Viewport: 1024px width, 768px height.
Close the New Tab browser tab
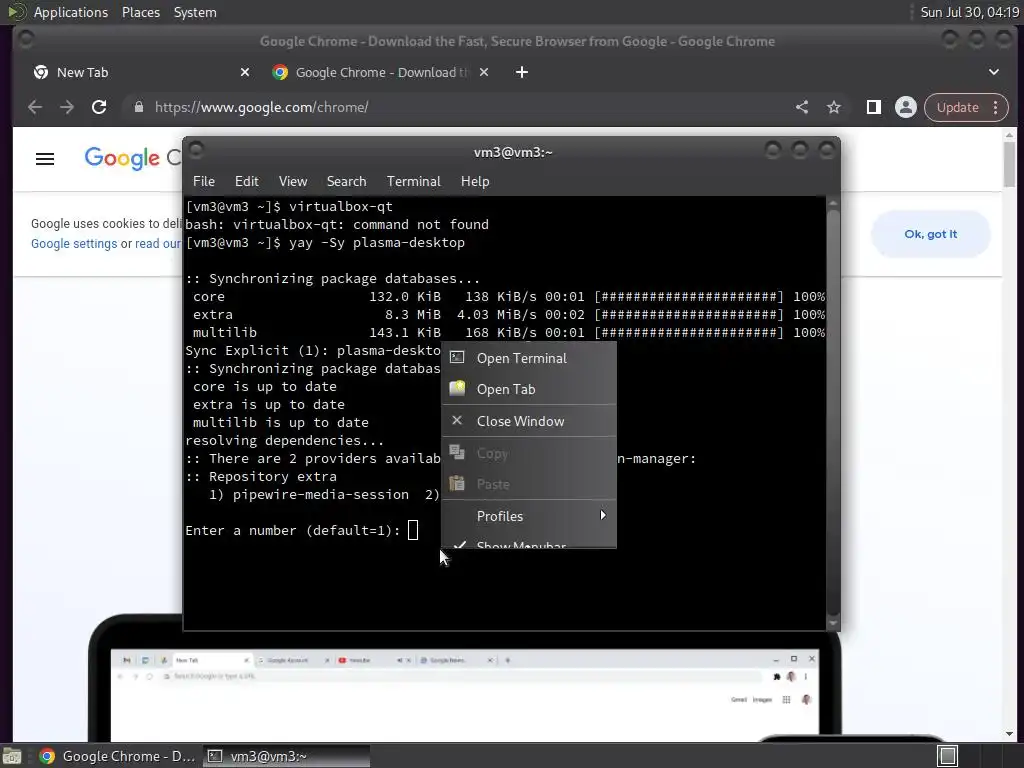tap(245, 72)
